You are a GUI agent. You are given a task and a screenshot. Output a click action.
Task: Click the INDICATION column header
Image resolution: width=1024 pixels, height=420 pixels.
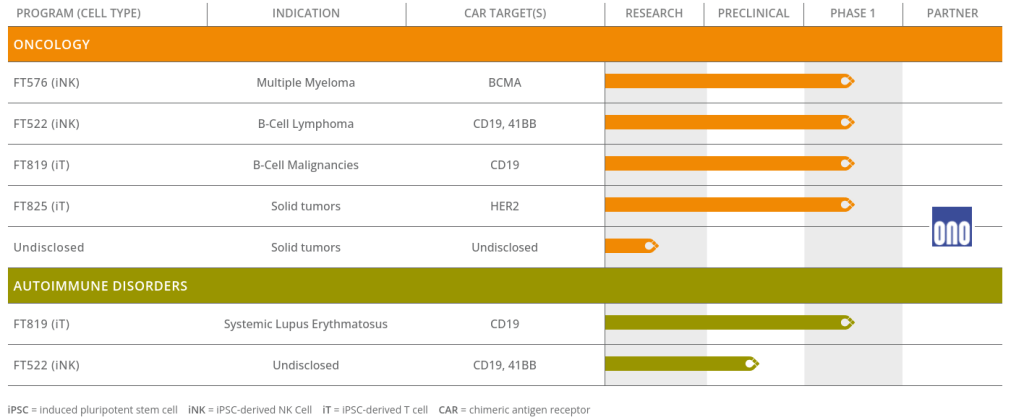point(306,14)
